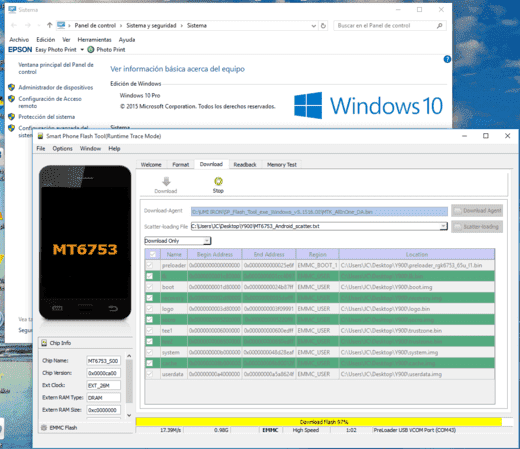This screenshot has height=449, width=520.
Task: Click the EMMC Flash gear icon
Action: pyautogui.click(x=44, y=428)
